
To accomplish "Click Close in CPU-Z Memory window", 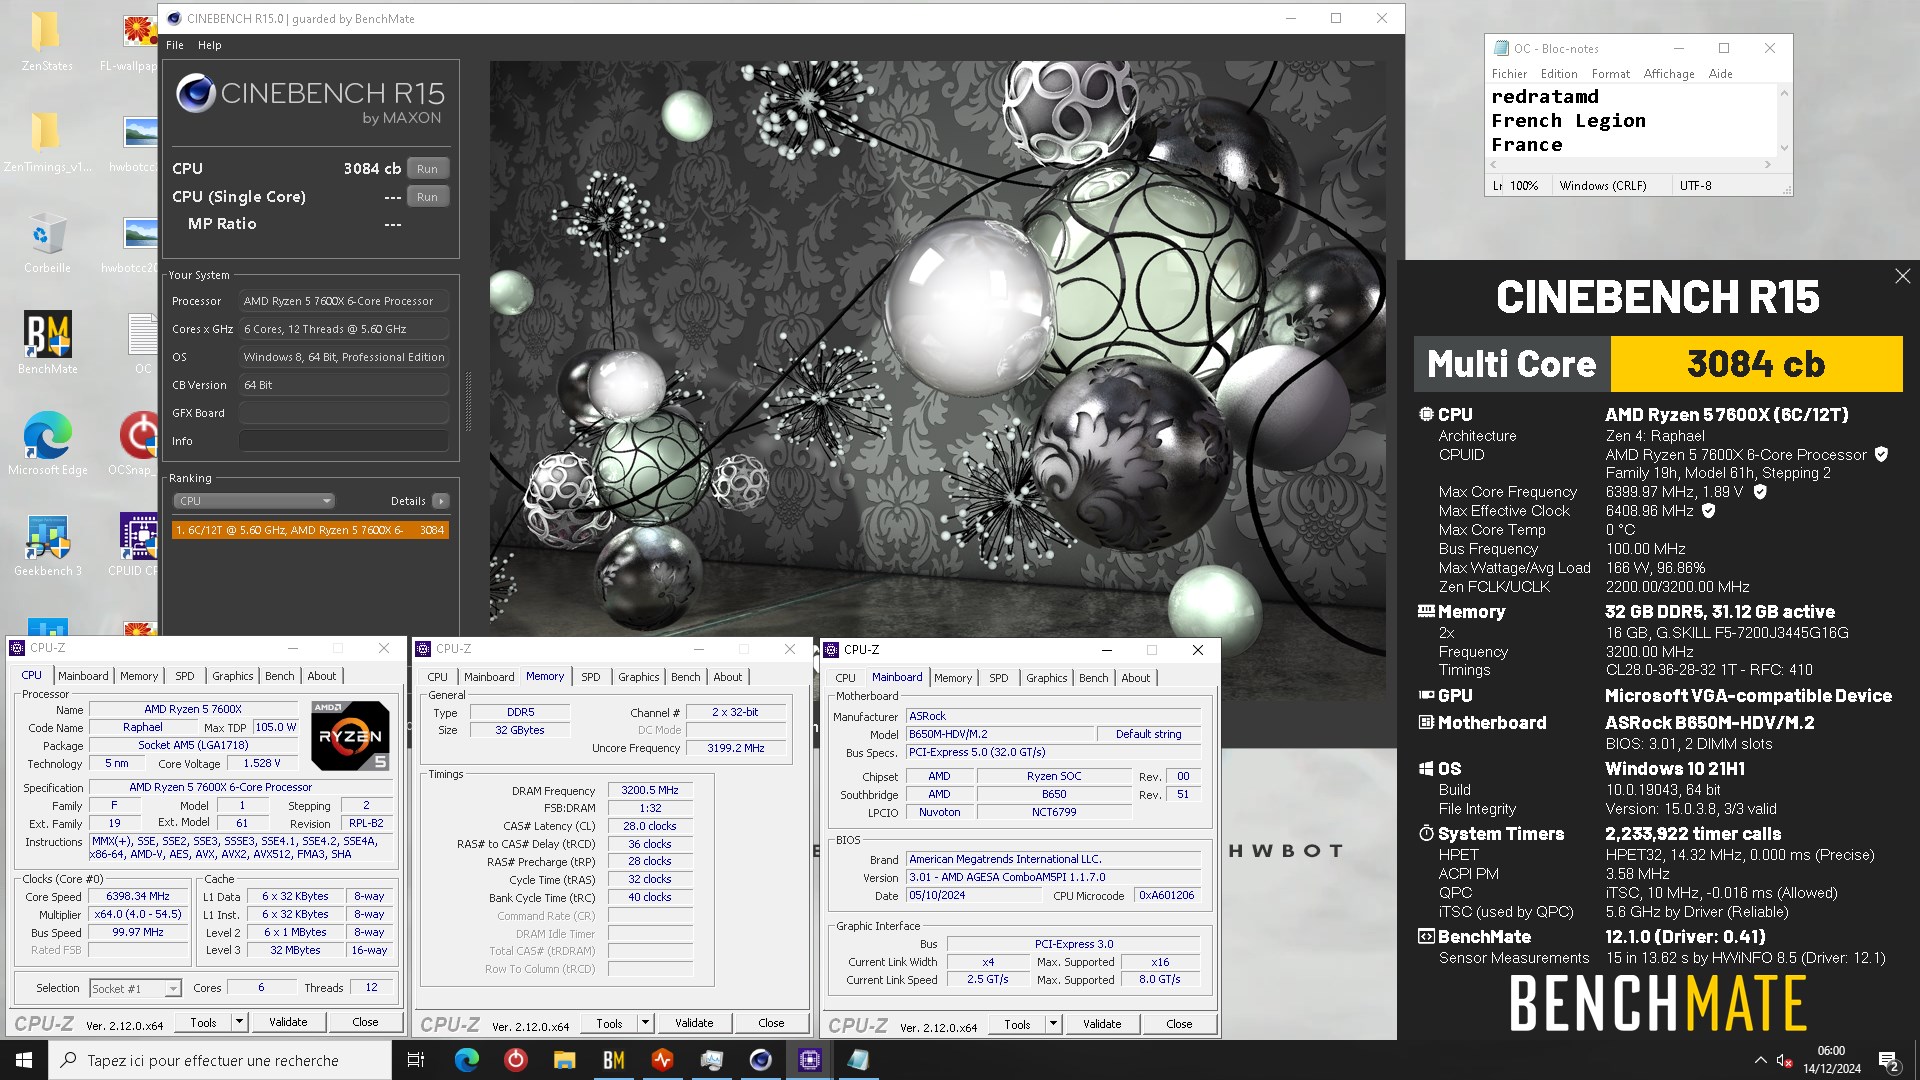I will [x=771, y=1023].
